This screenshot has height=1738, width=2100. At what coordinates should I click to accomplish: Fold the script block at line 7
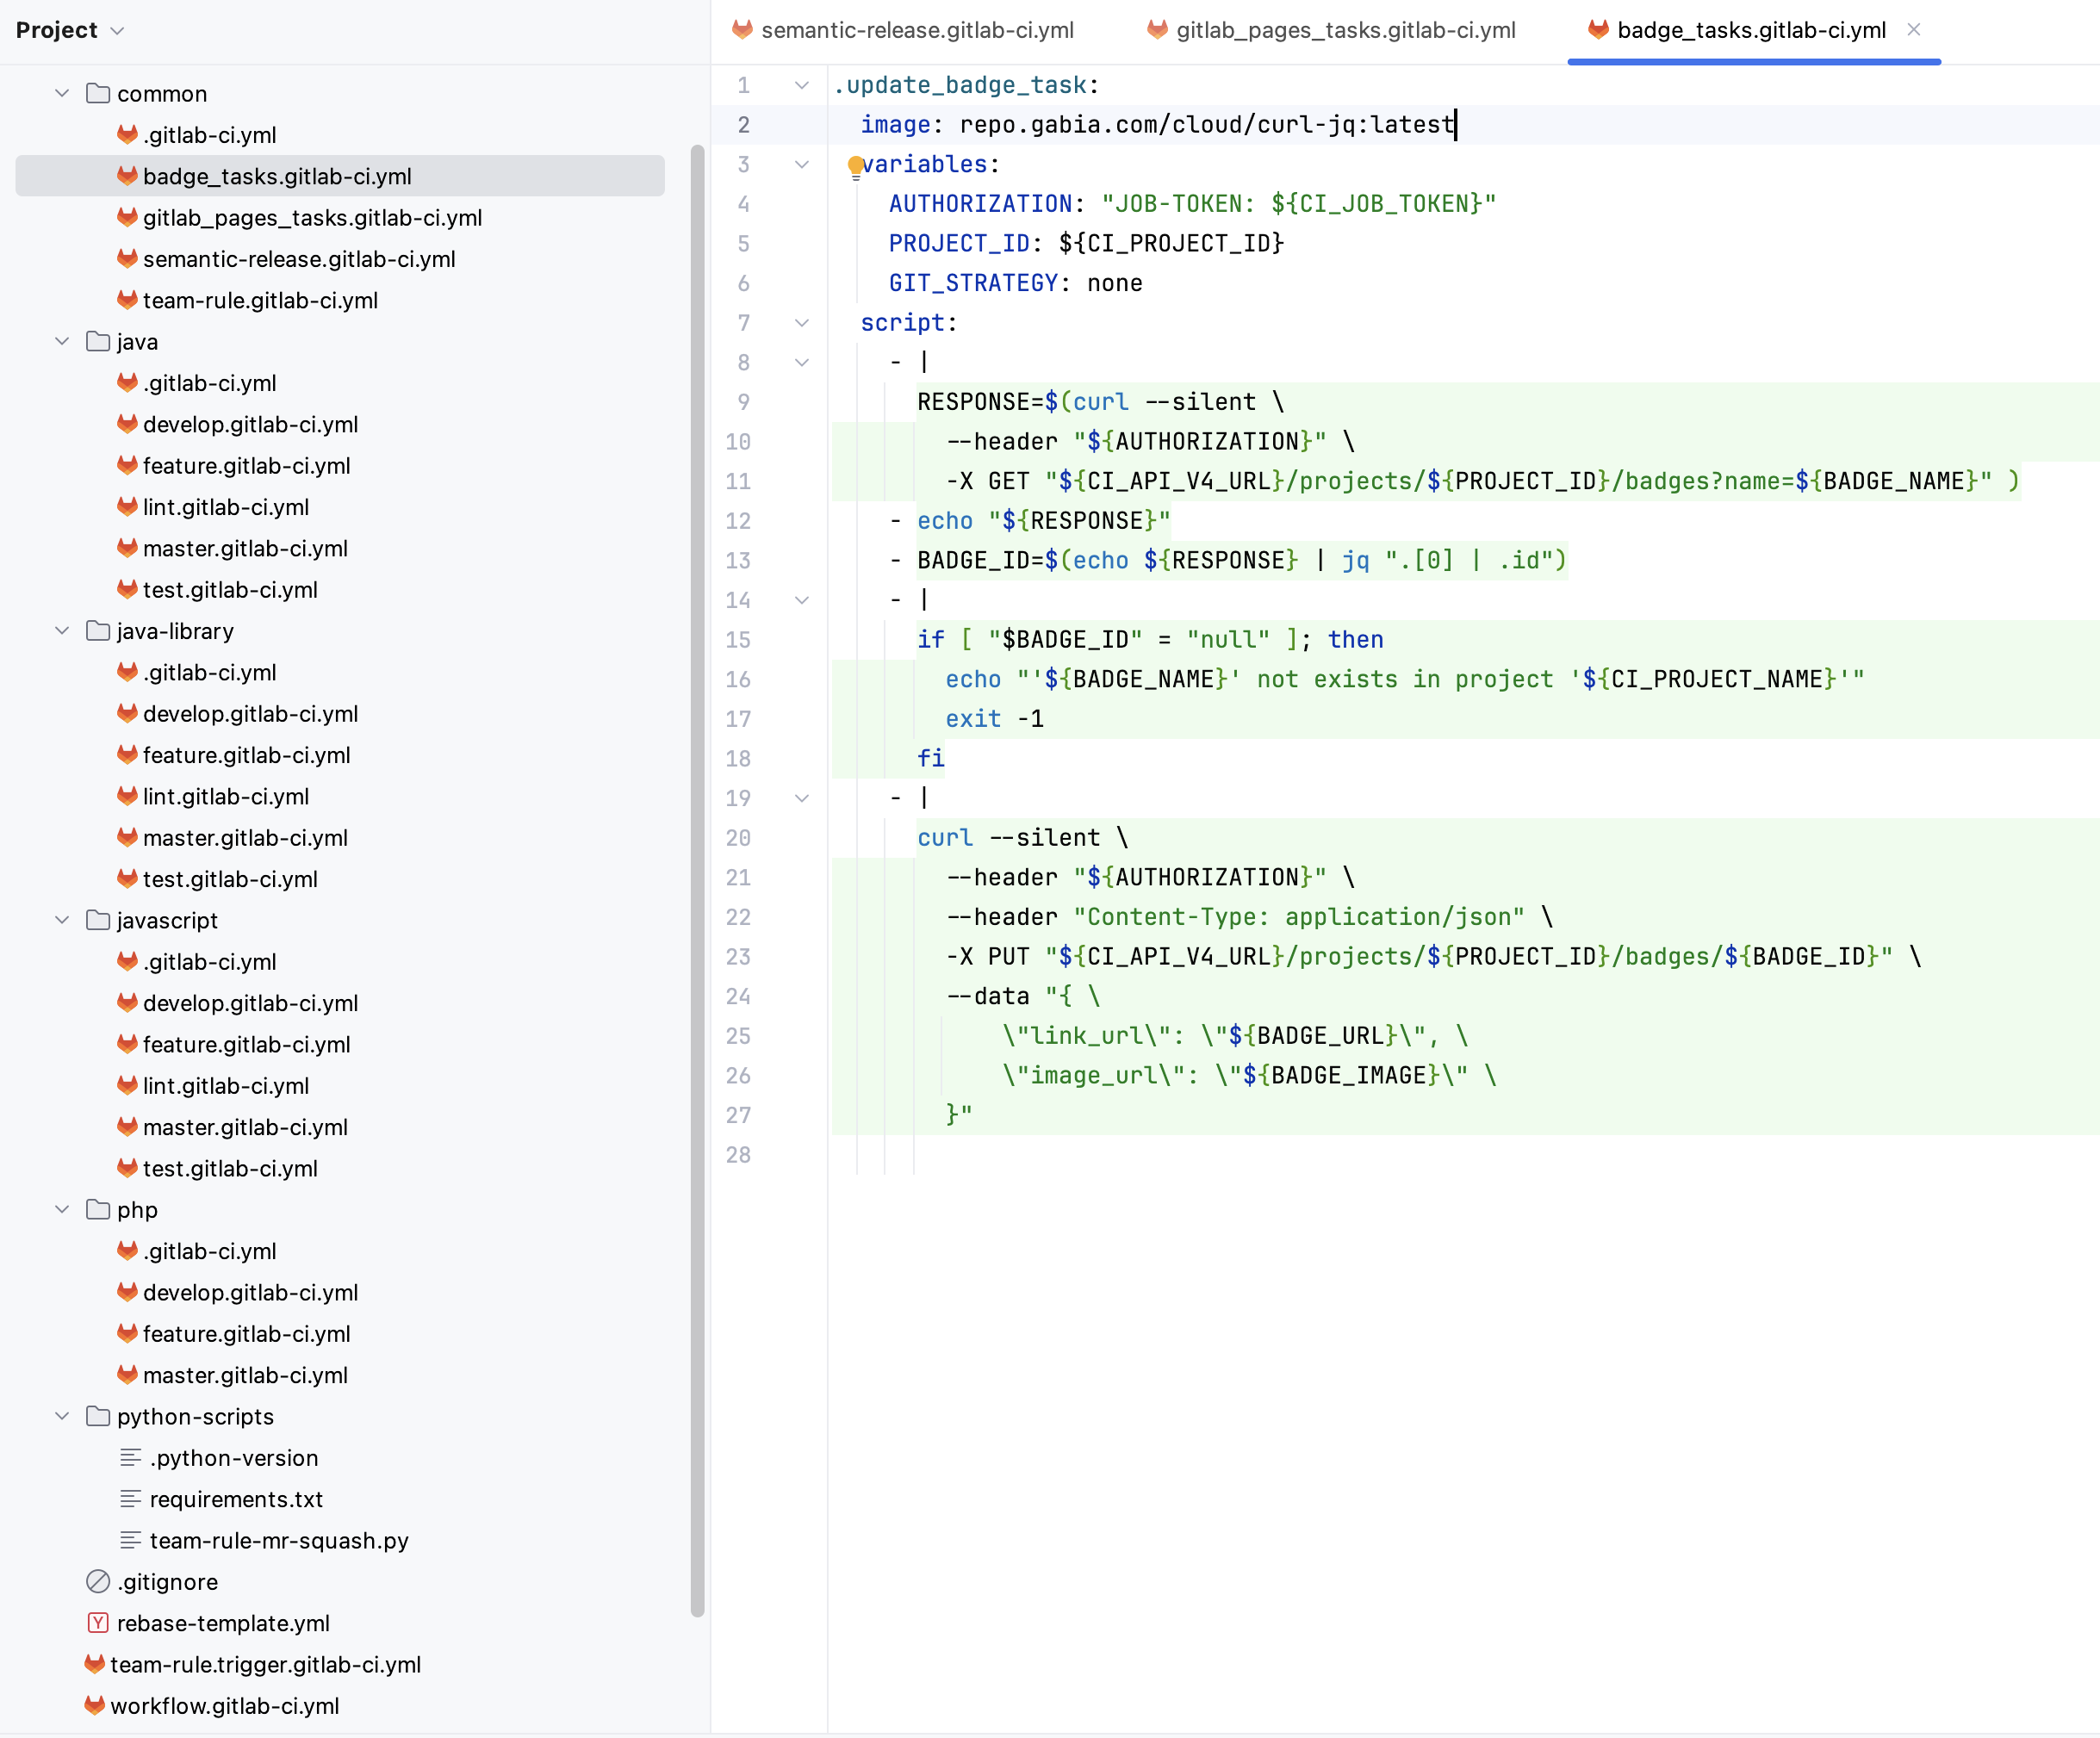coord(802,323)
